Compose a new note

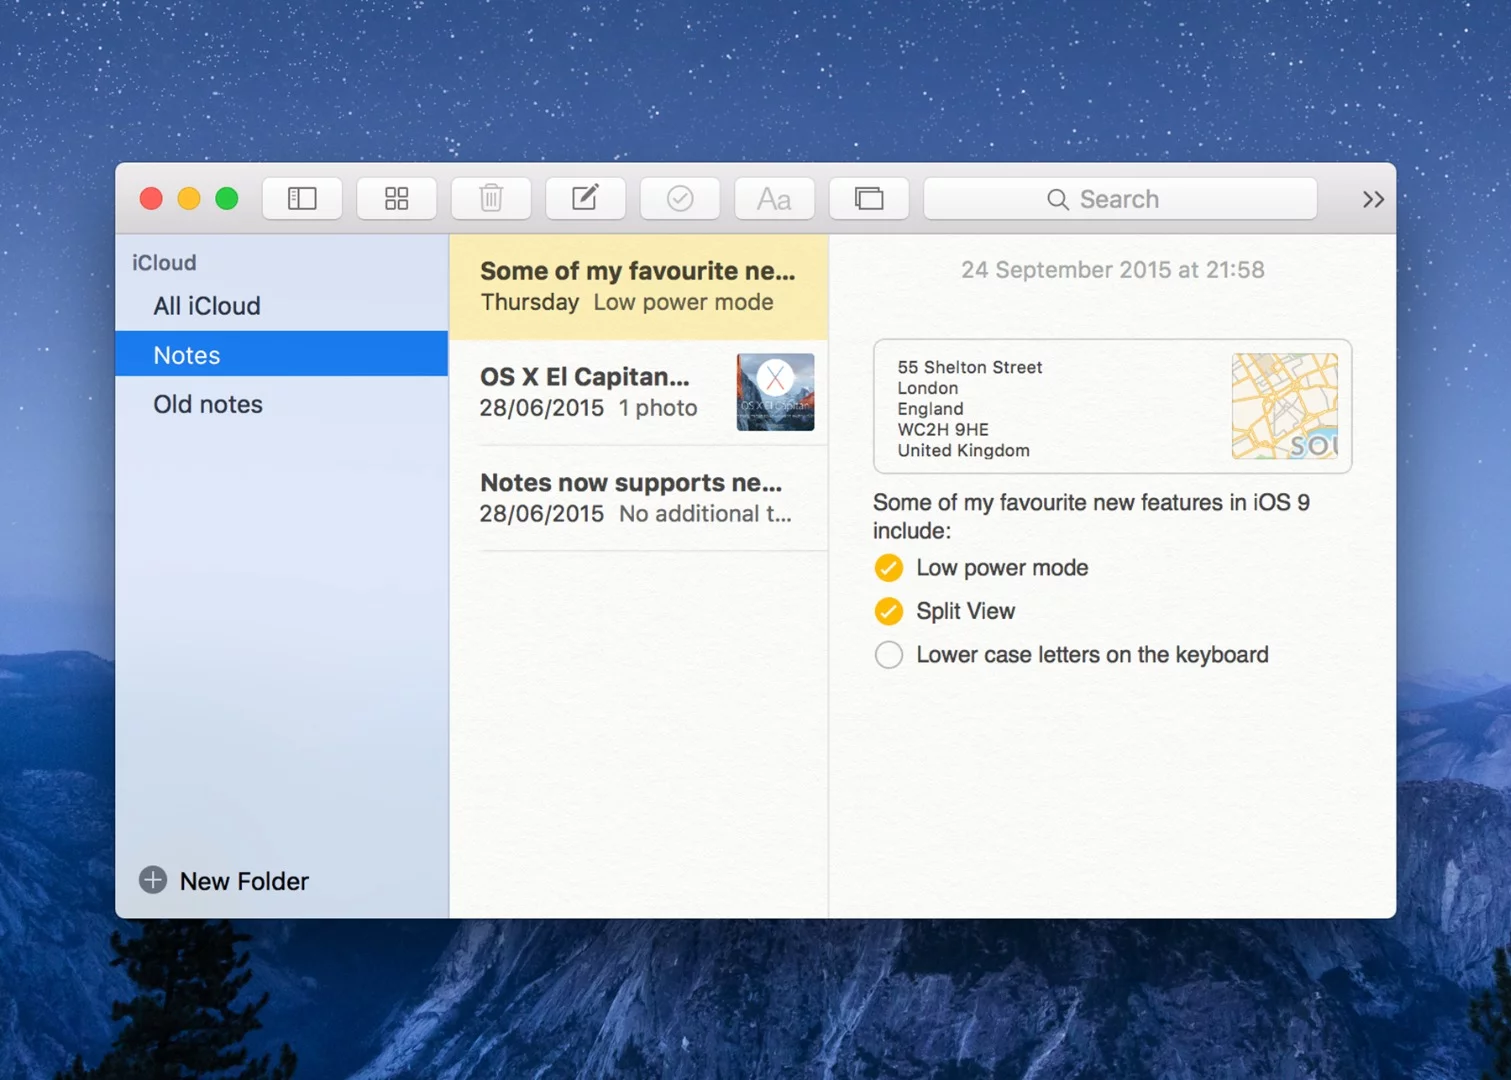[x=585, y=198]
